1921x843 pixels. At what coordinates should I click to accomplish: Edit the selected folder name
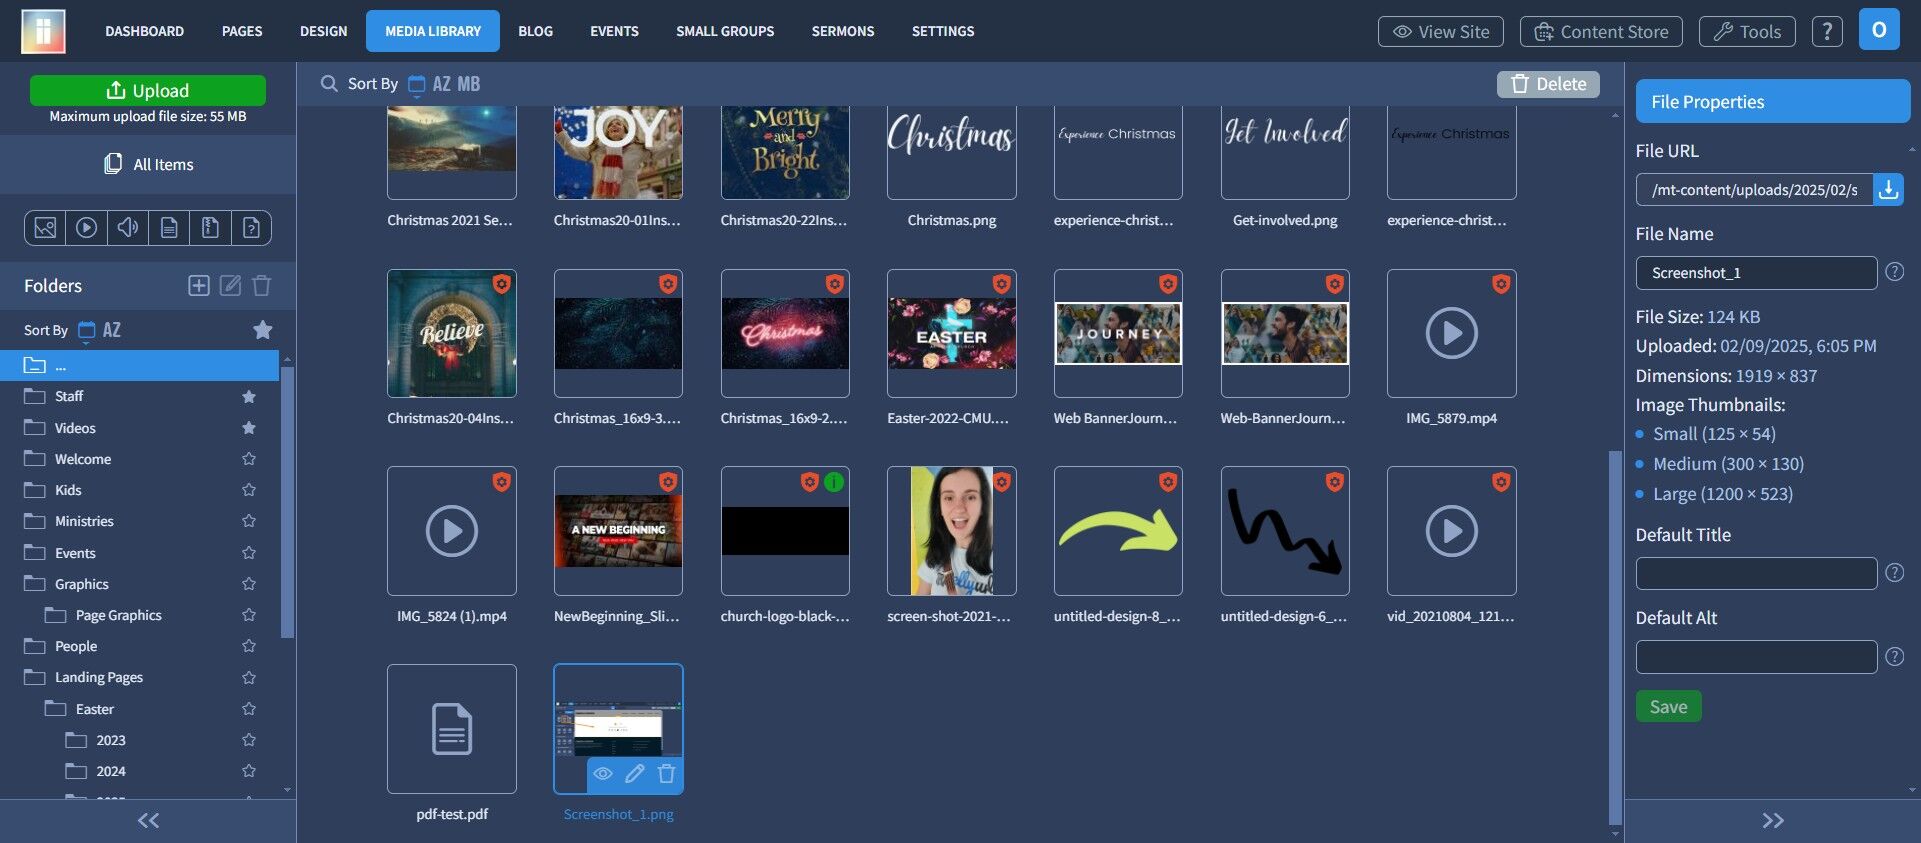click(230, 286)
